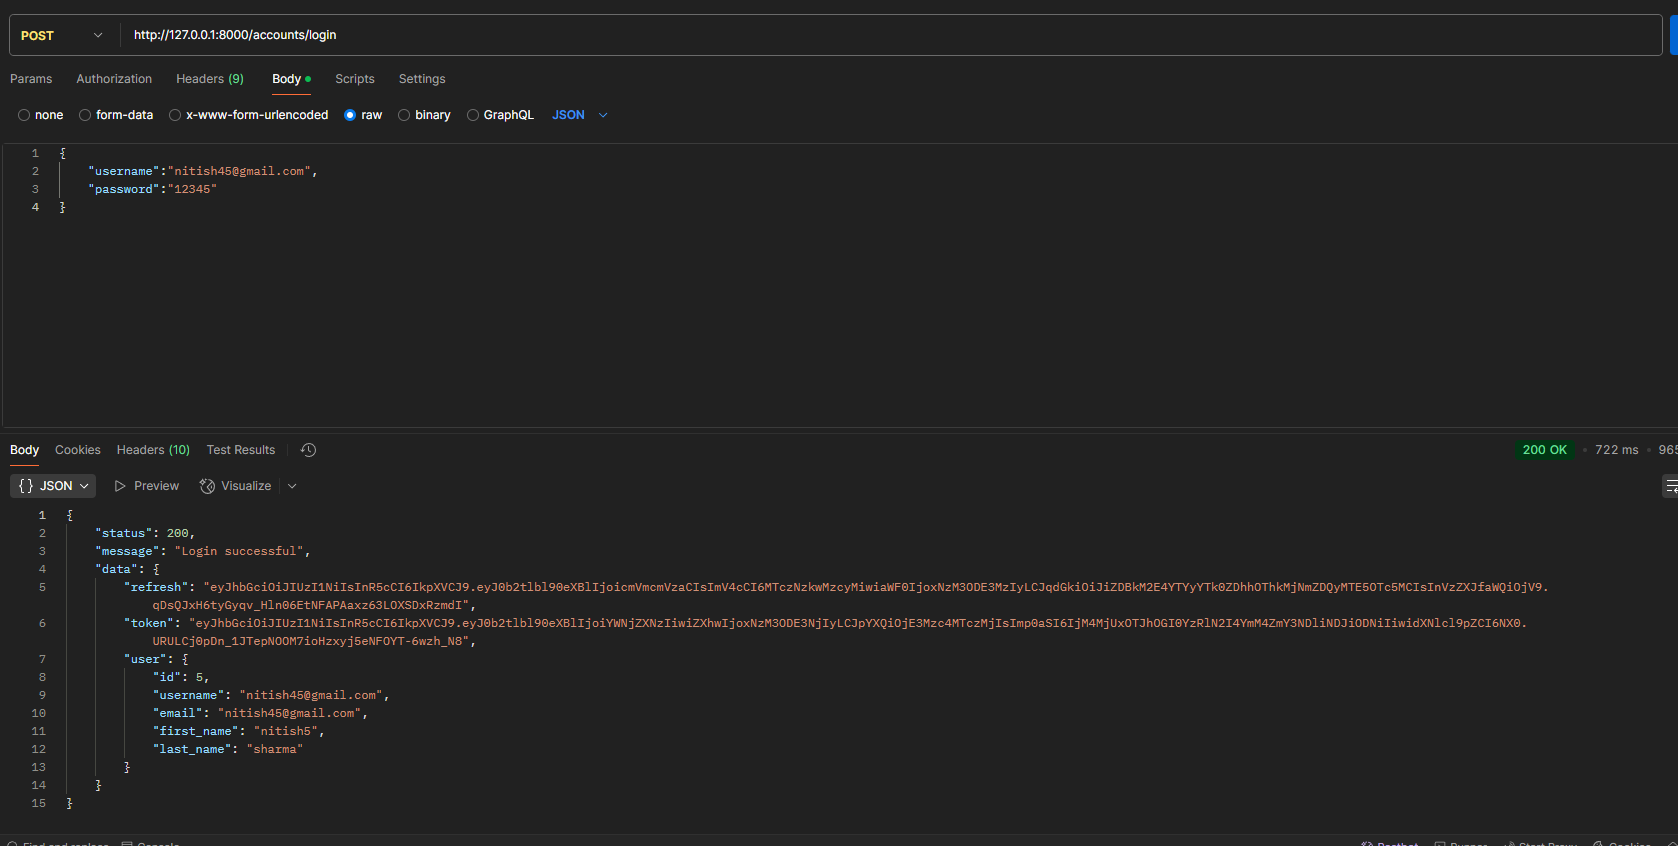Click the "data": { response line
The image size is (1678, 846).
click(127, 569)
